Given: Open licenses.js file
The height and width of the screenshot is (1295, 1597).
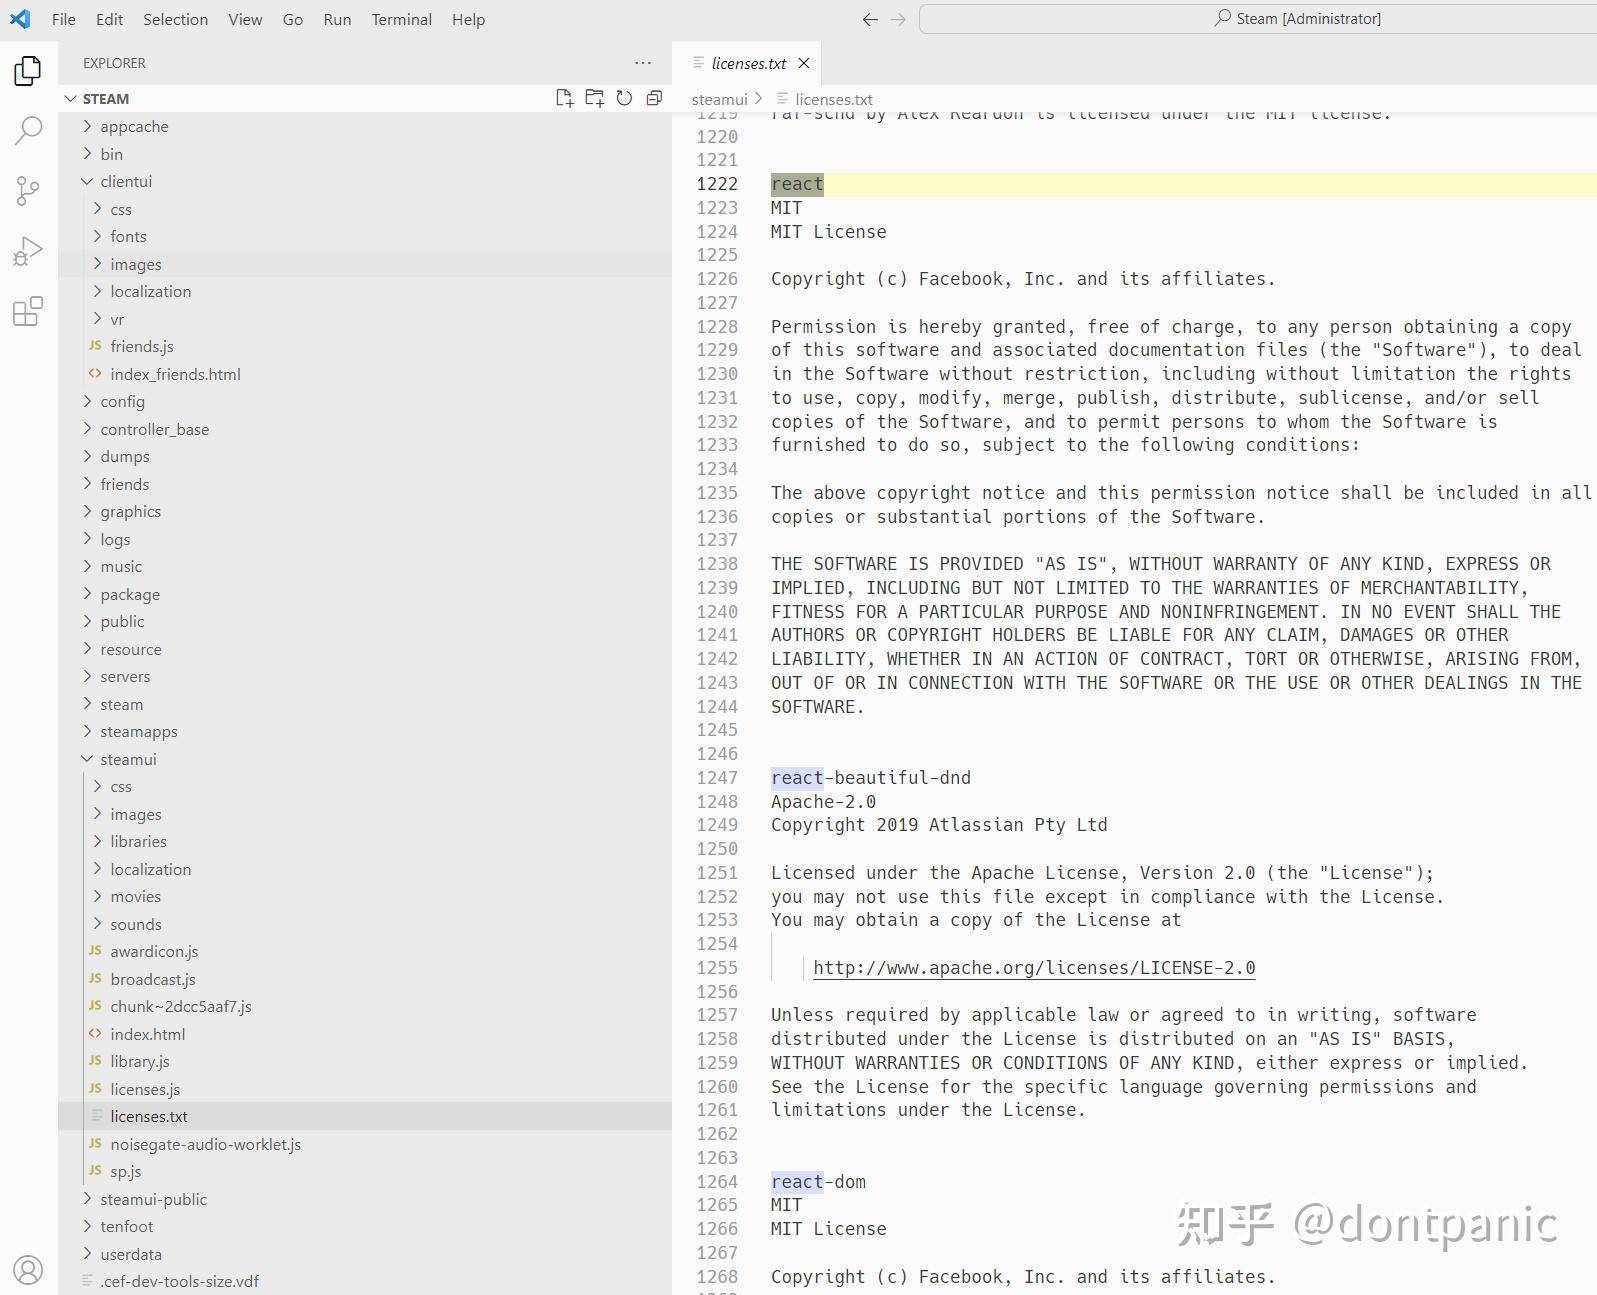Looking at the screenshot, I should click(145, 1089).
